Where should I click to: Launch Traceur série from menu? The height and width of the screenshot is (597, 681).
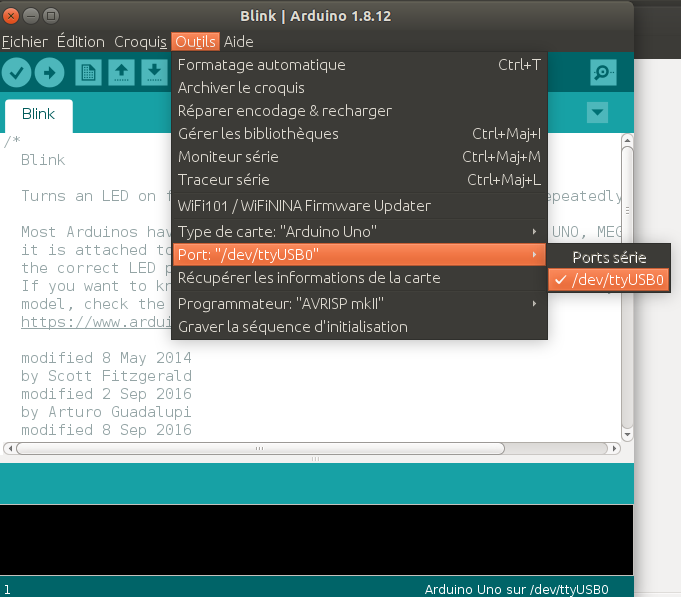click(359, 180)
